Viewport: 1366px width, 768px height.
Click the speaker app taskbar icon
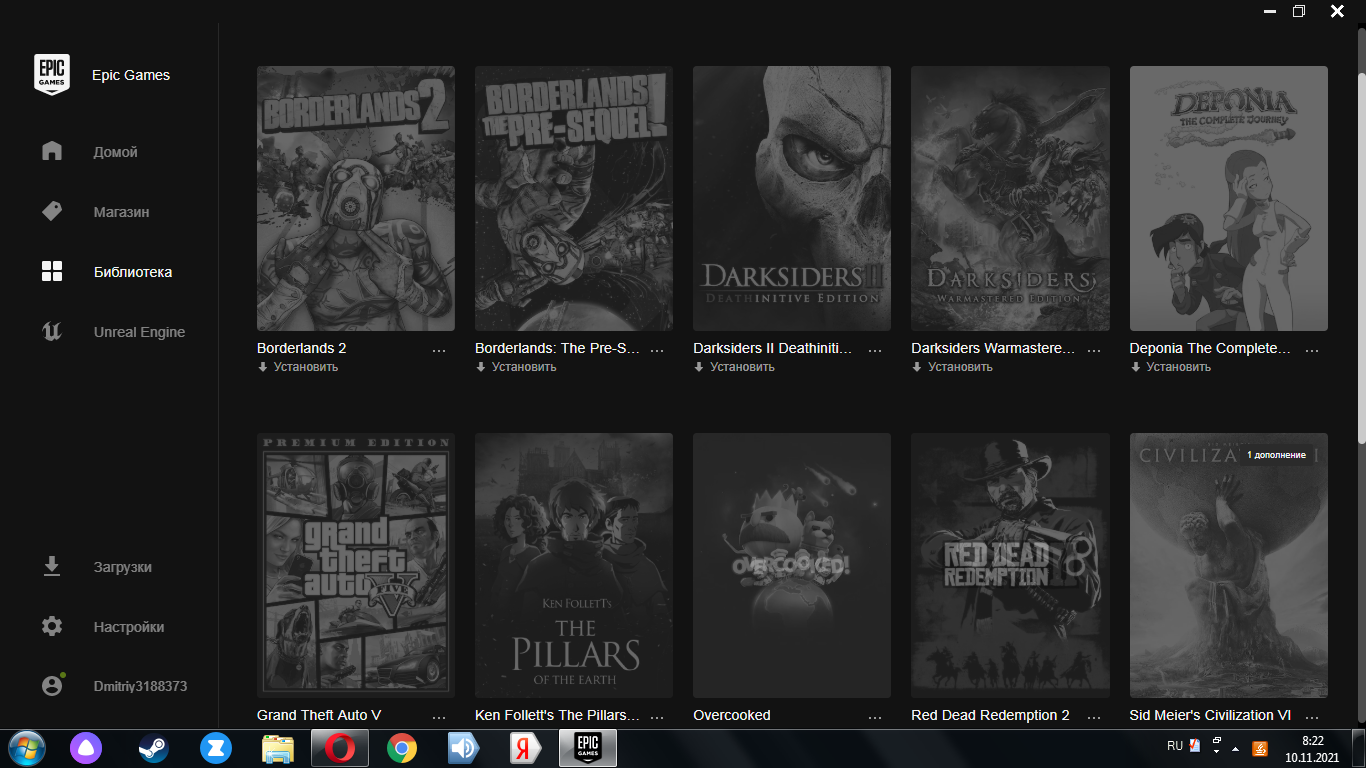(464, 748)
